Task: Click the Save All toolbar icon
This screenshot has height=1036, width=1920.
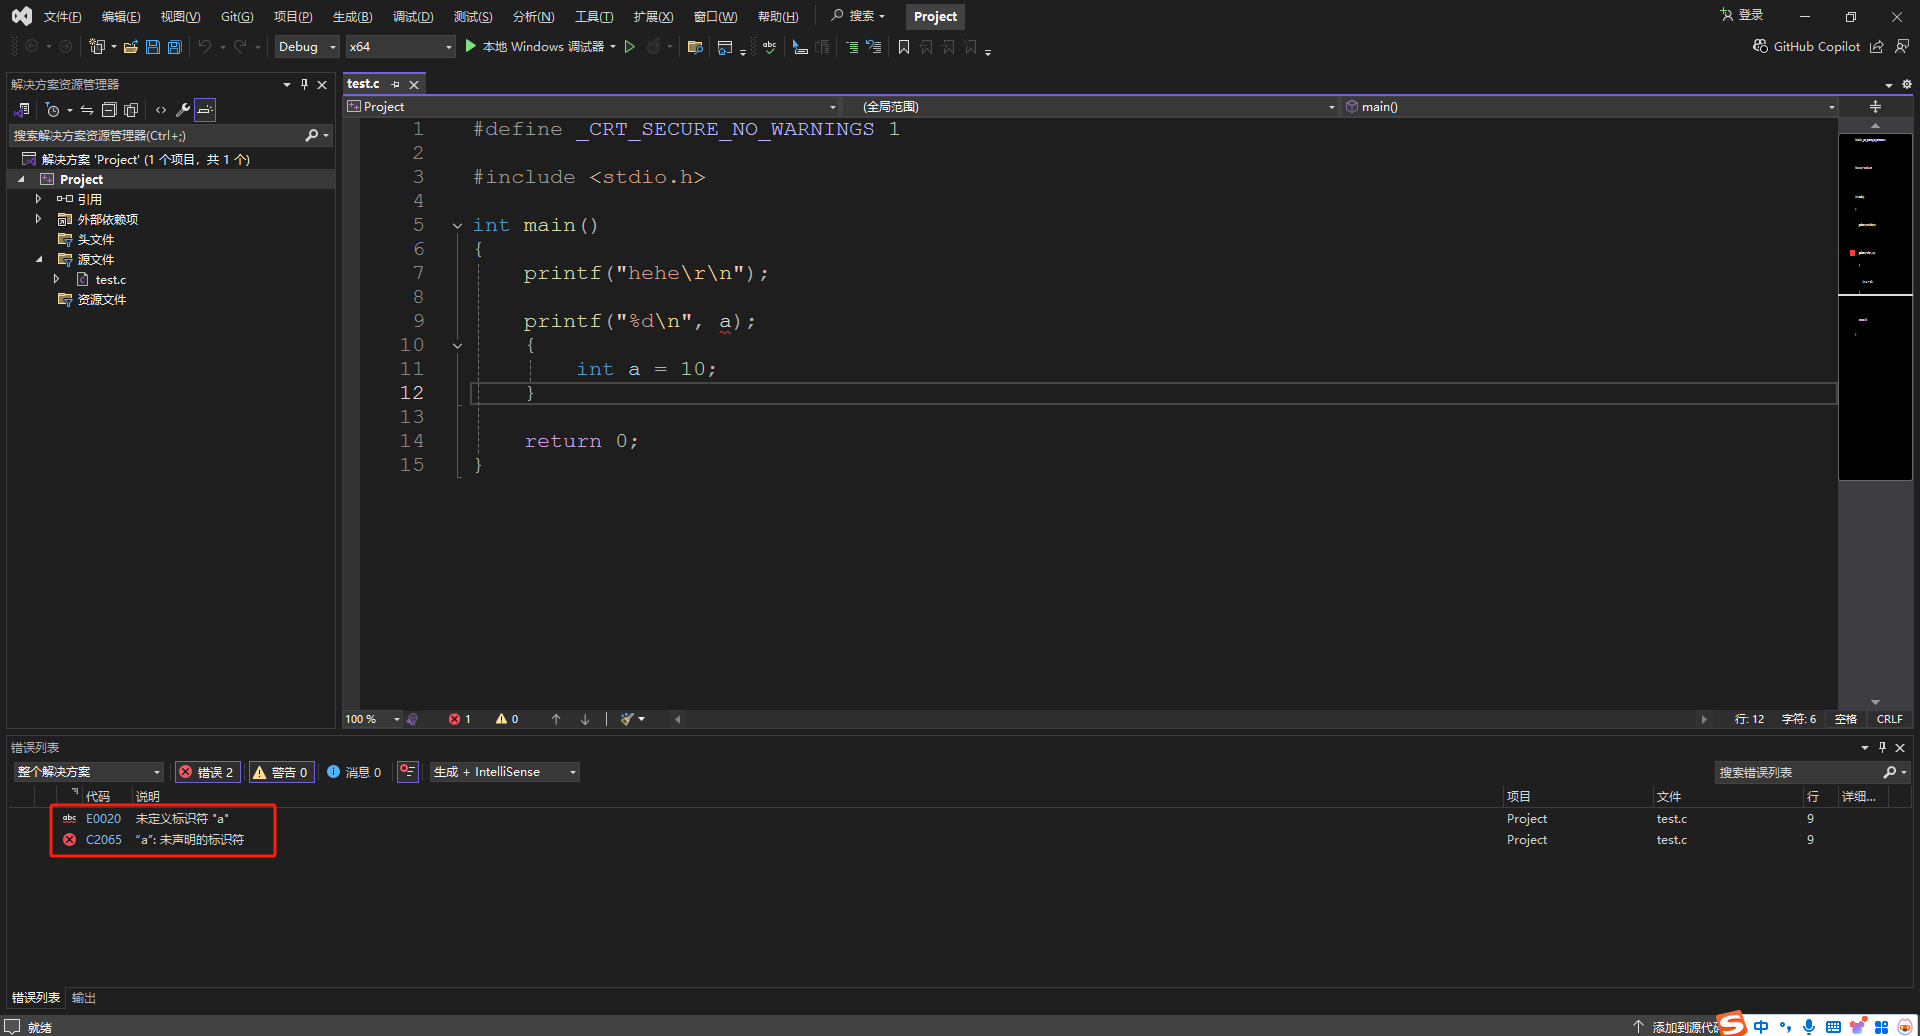Action: click(175, 47)
